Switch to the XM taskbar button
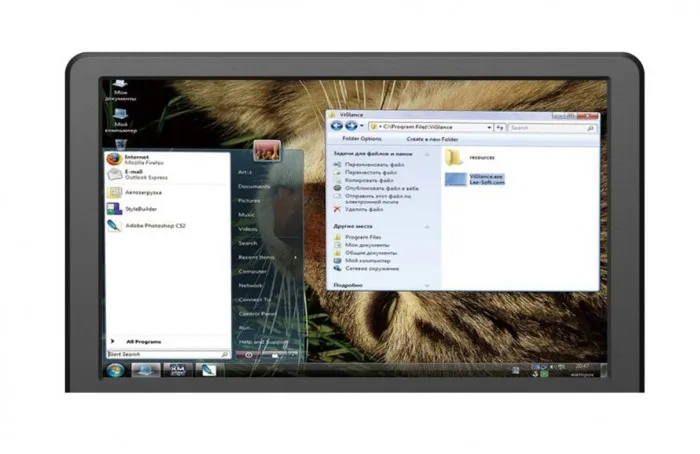Viewport: 700px width, 454px height. (x=178, y=370)
